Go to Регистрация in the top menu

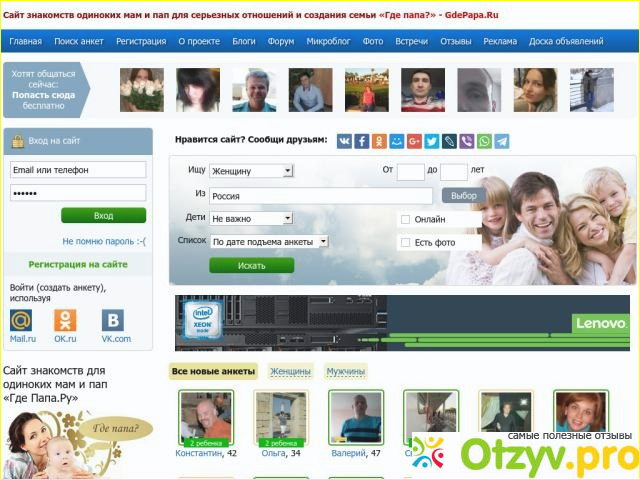tap(140, 42)
